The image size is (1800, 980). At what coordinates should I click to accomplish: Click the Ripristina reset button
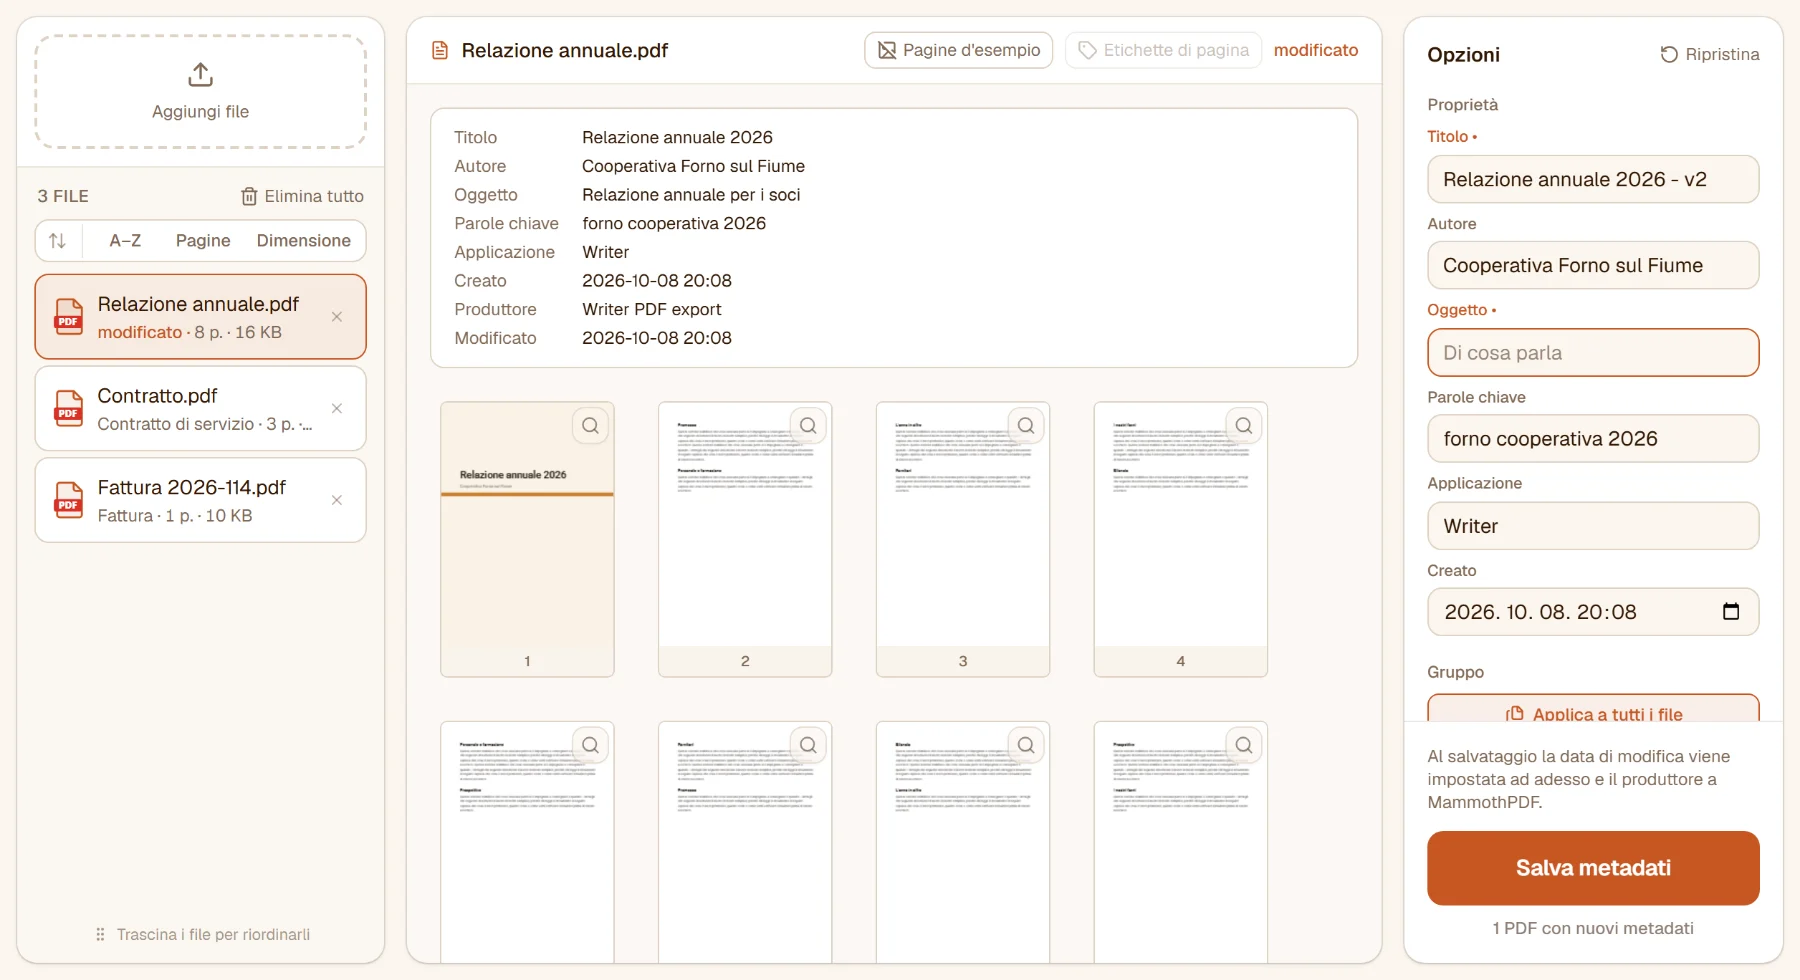[x=1709, y=55]
